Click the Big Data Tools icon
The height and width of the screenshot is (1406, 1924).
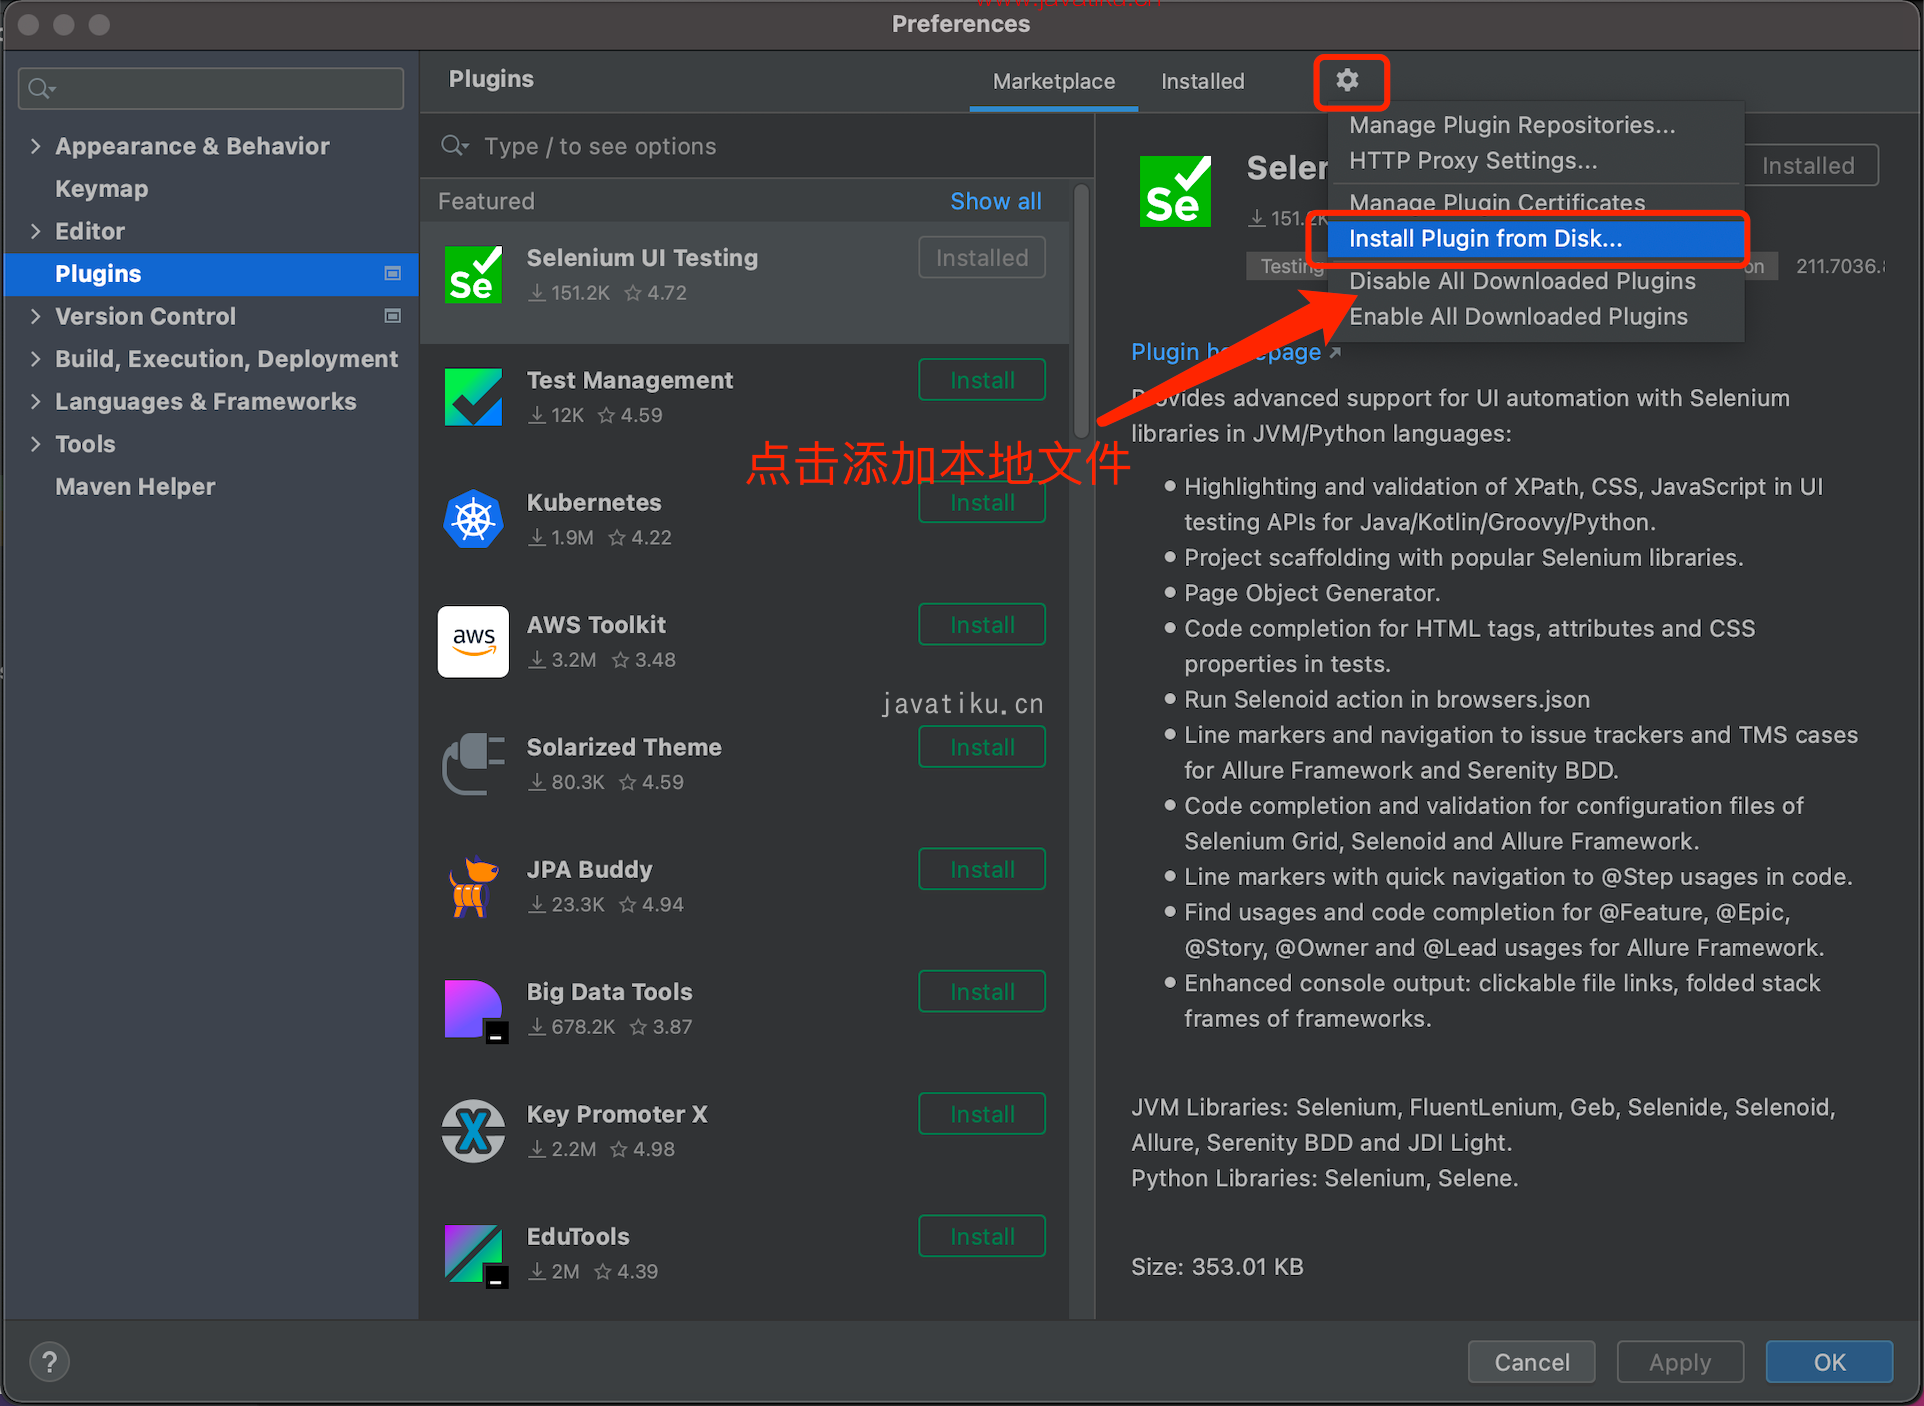coord(473,1009)
